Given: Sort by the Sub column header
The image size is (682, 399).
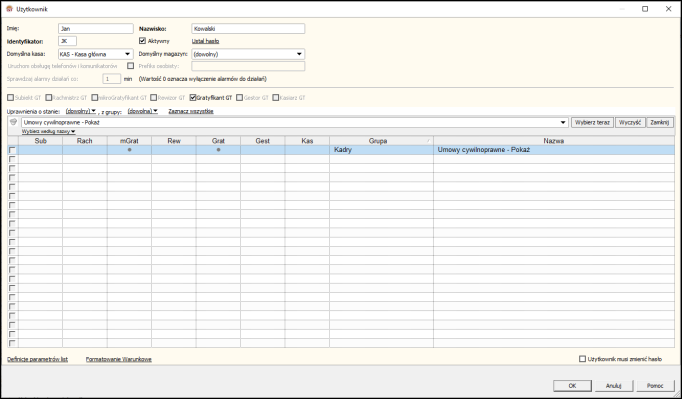Looking at the screenshot, I should [x=40, y=141].
